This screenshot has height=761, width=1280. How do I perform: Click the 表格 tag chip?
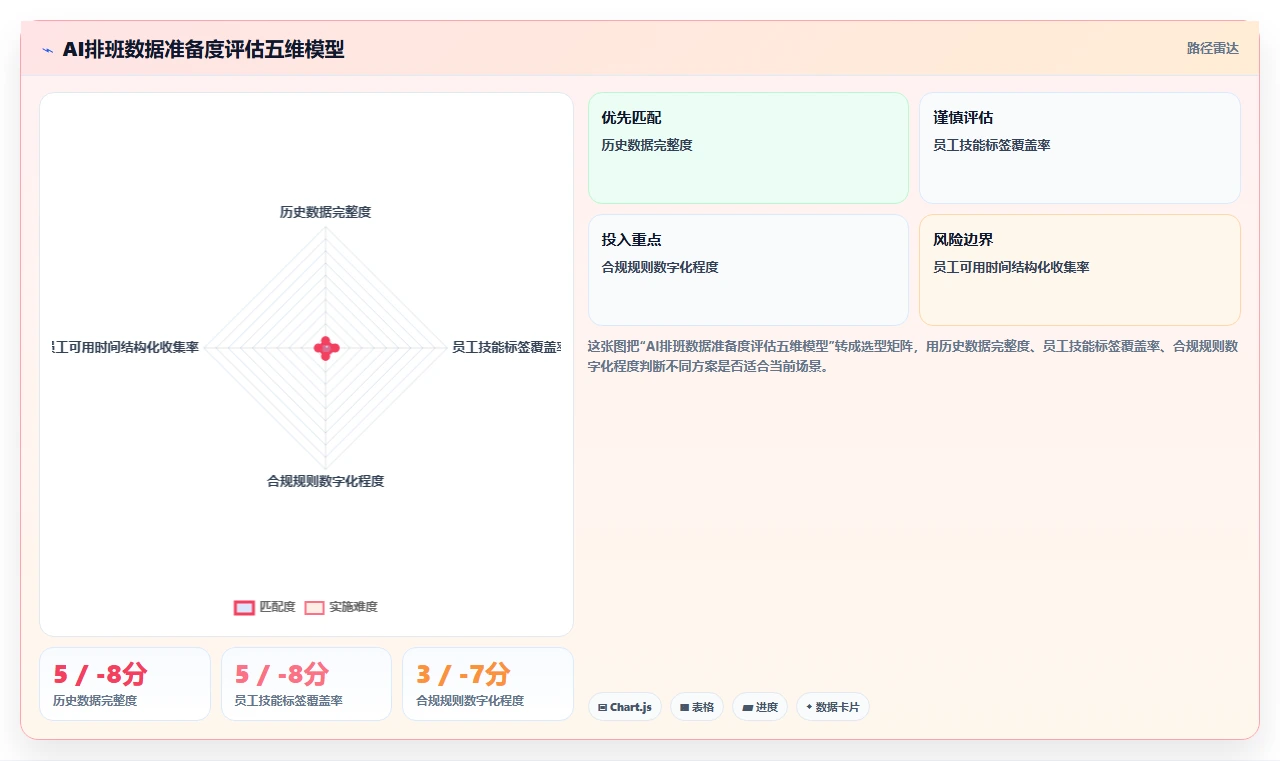[697, 707]
